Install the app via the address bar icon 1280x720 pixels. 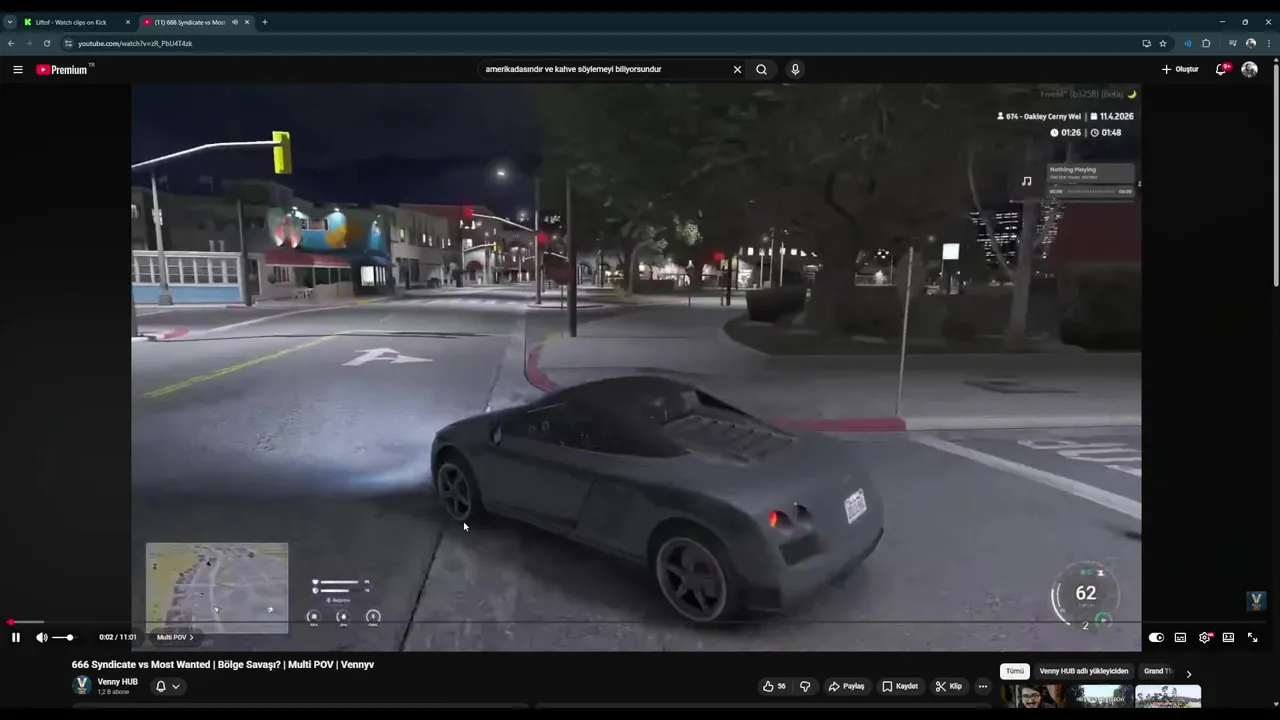(1146, 43)
